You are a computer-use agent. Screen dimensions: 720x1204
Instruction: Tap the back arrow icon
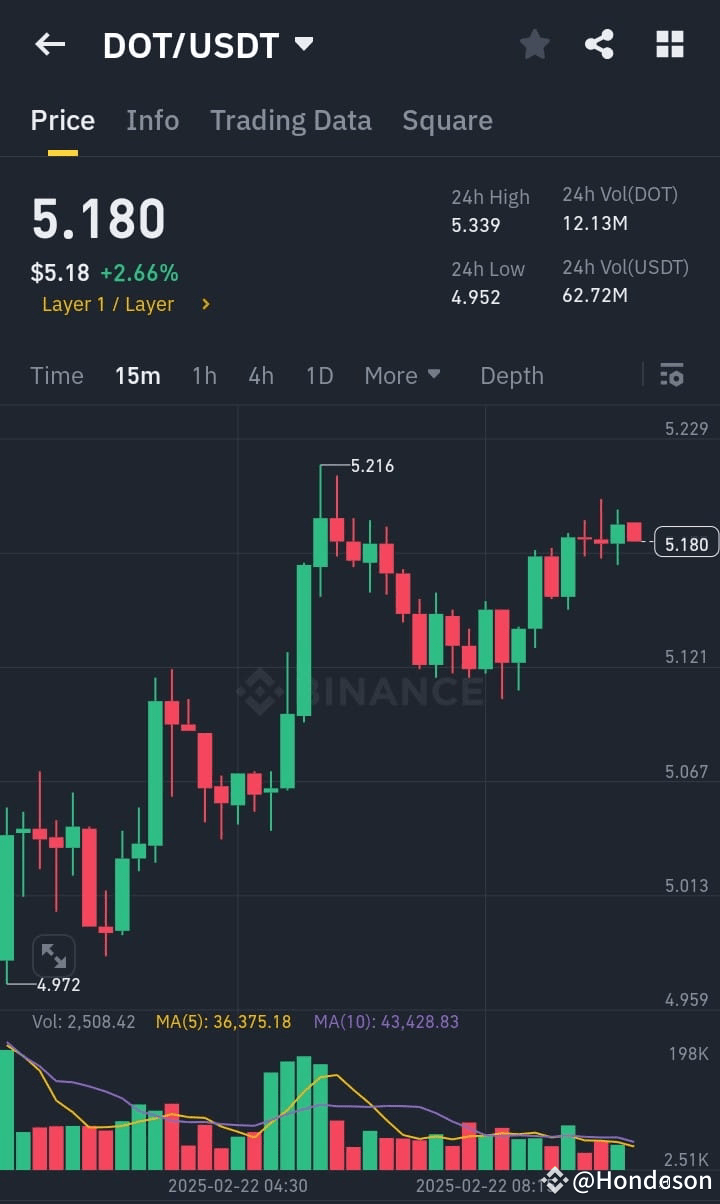click(x=50, y=43)
